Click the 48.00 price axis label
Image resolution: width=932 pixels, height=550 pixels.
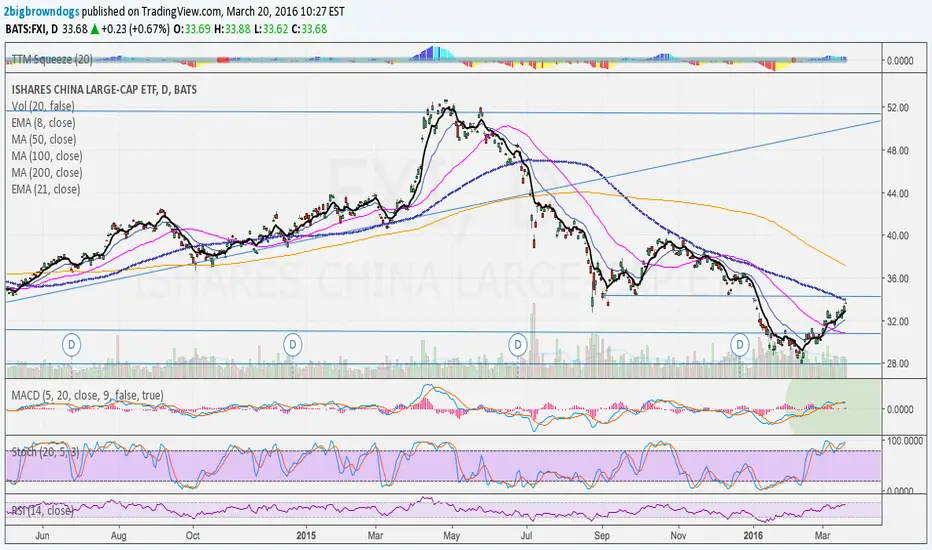click(898, 150)
